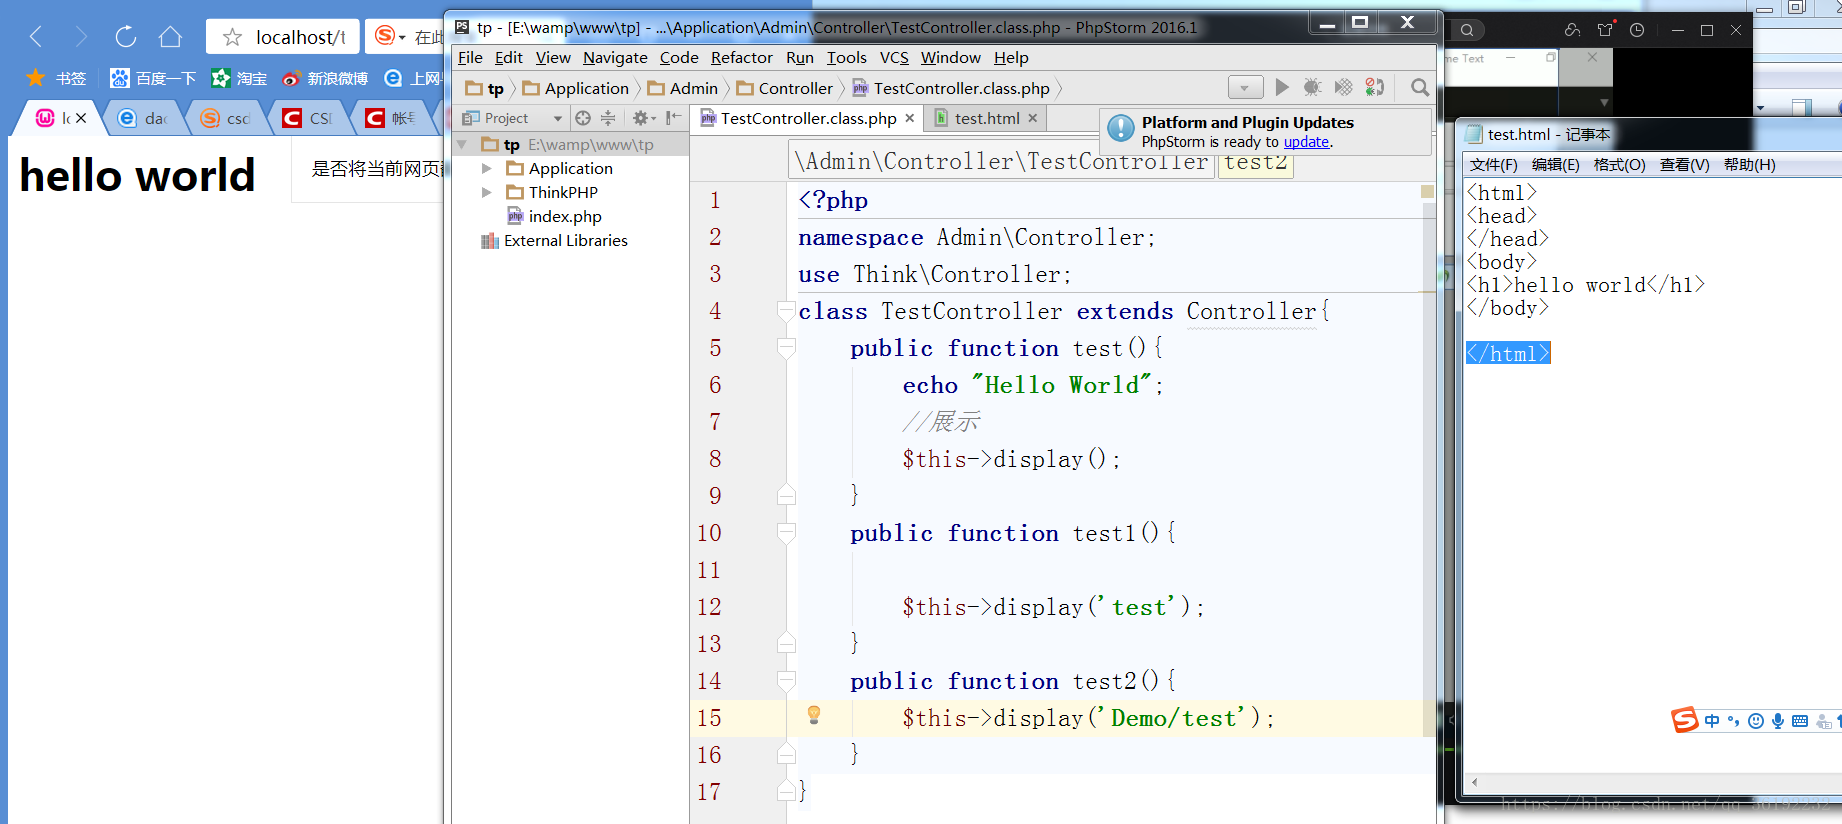Screen dimensions: 1842x824
Task: Click line number 8 in gutter
Action: pyautogui.click(x=715, y=459)
